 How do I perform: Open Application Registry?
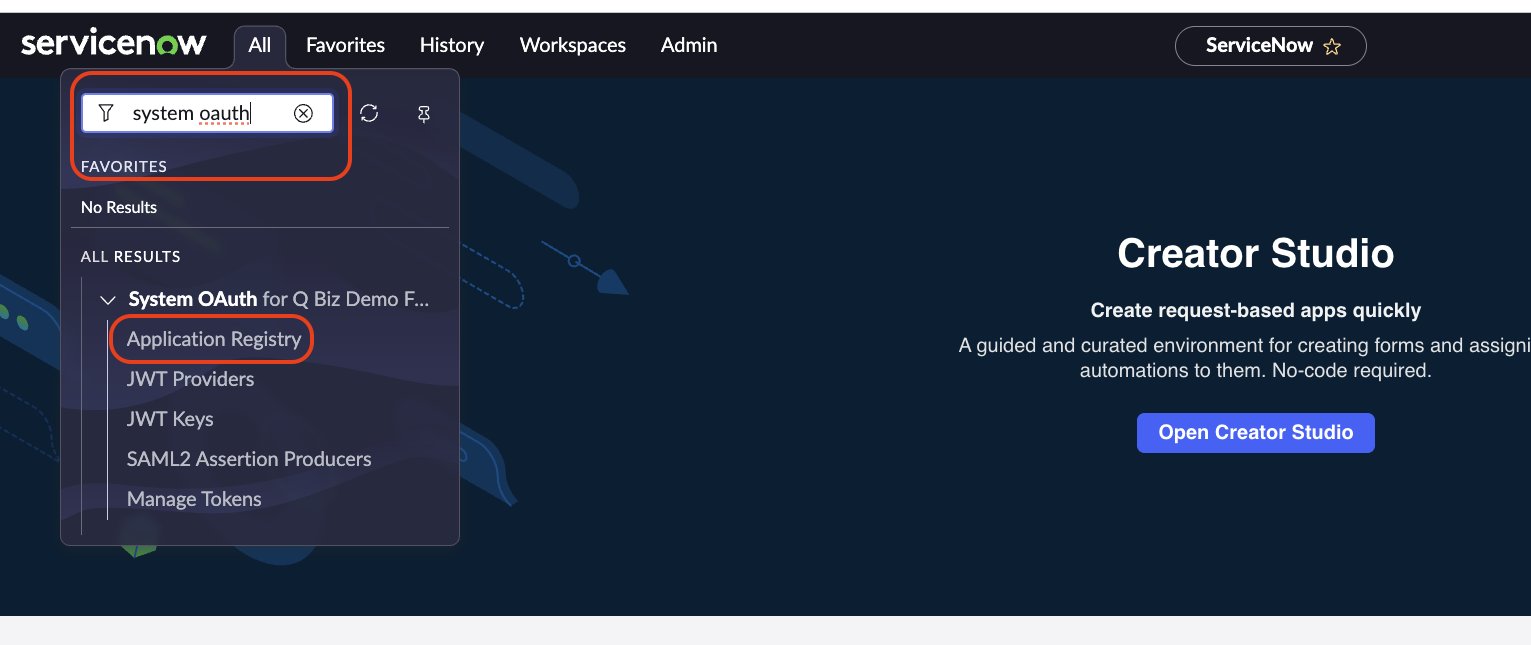pyautogui.click(x=211, y=339)
